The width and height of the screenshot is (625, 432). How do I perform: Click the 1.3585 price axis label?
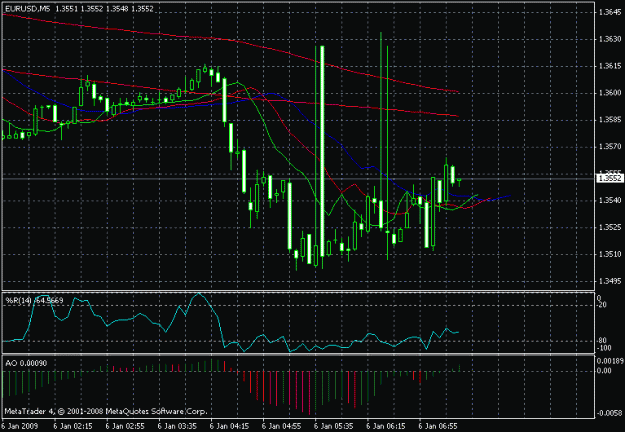pos(609,120)
